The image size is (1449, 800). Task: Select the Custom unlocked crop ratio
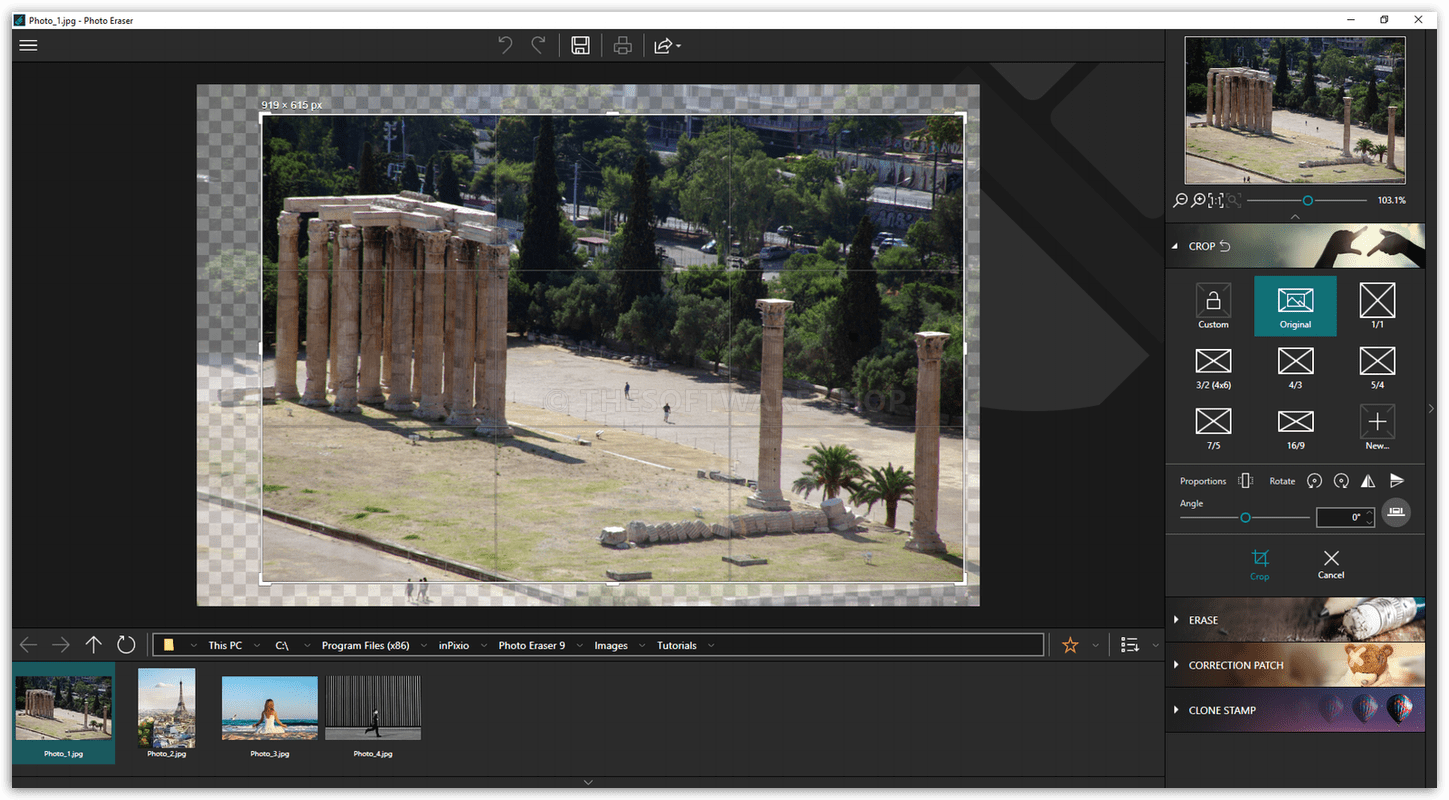point(1213,306)
